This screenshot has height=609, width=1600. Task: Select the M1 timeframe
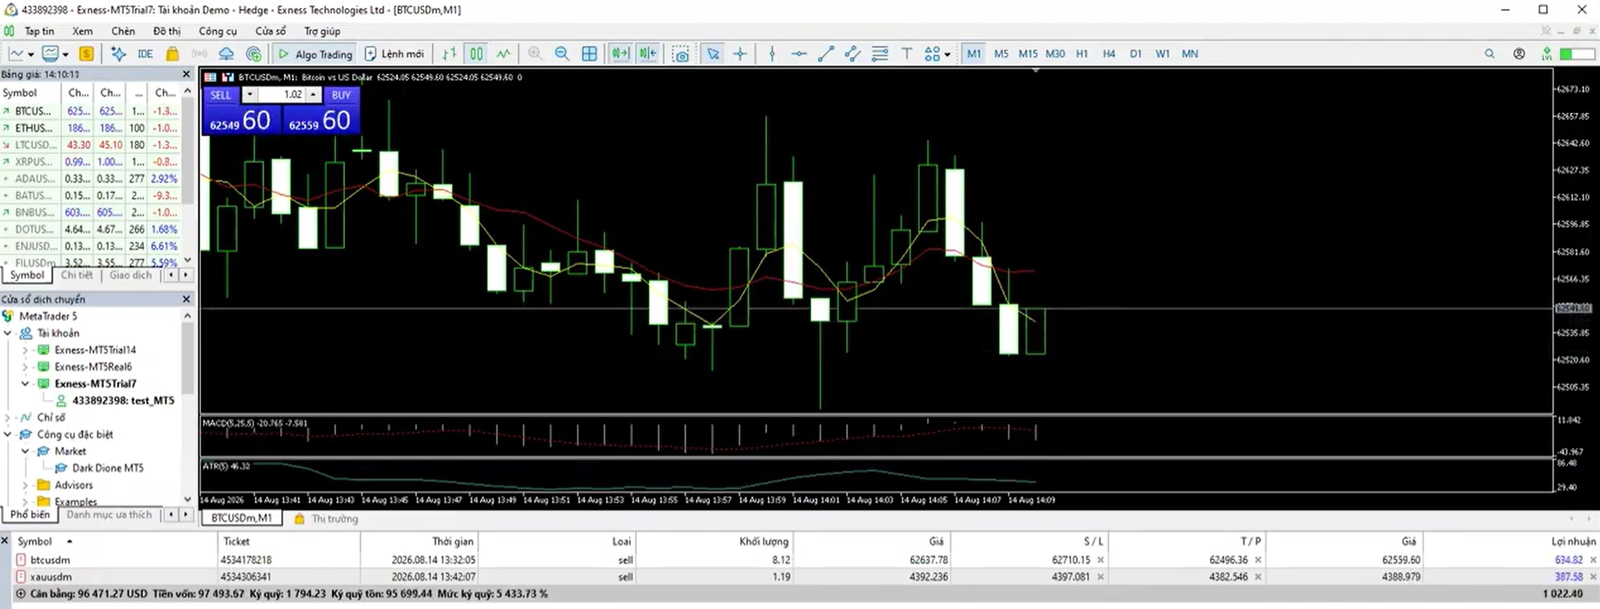coord(974,54)
